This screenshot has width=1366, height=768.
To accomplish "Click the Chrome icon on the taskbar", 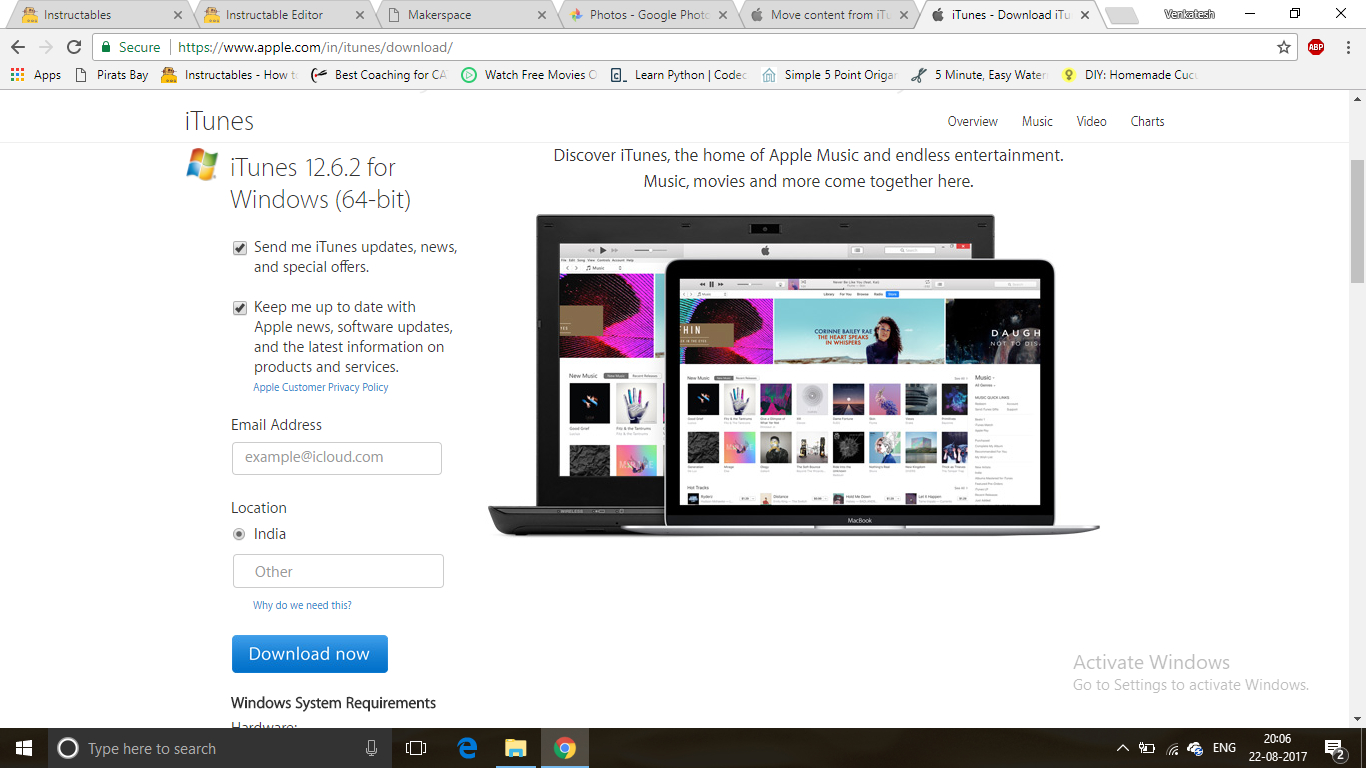I will point(565,748).
